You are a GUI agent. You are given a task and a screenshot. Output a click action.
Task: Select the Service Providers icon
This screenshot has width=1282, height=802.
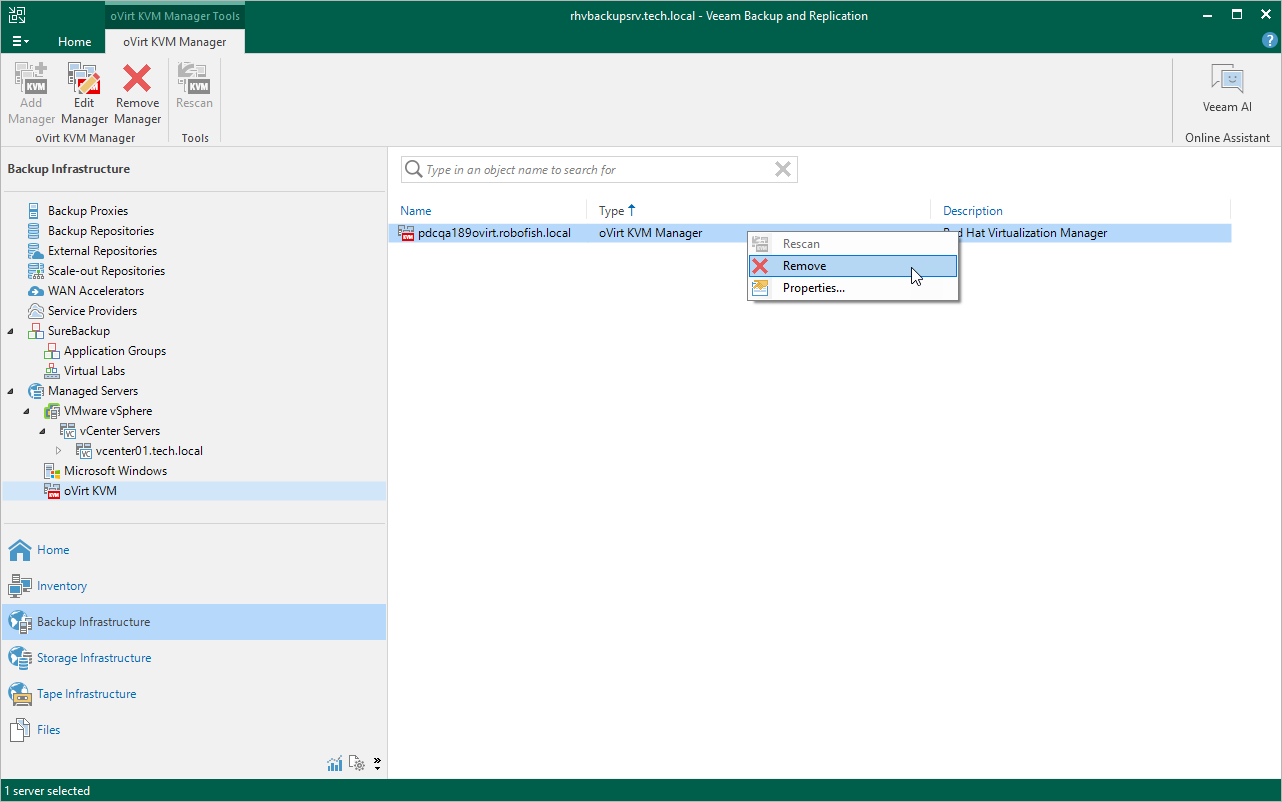point(35,311)
